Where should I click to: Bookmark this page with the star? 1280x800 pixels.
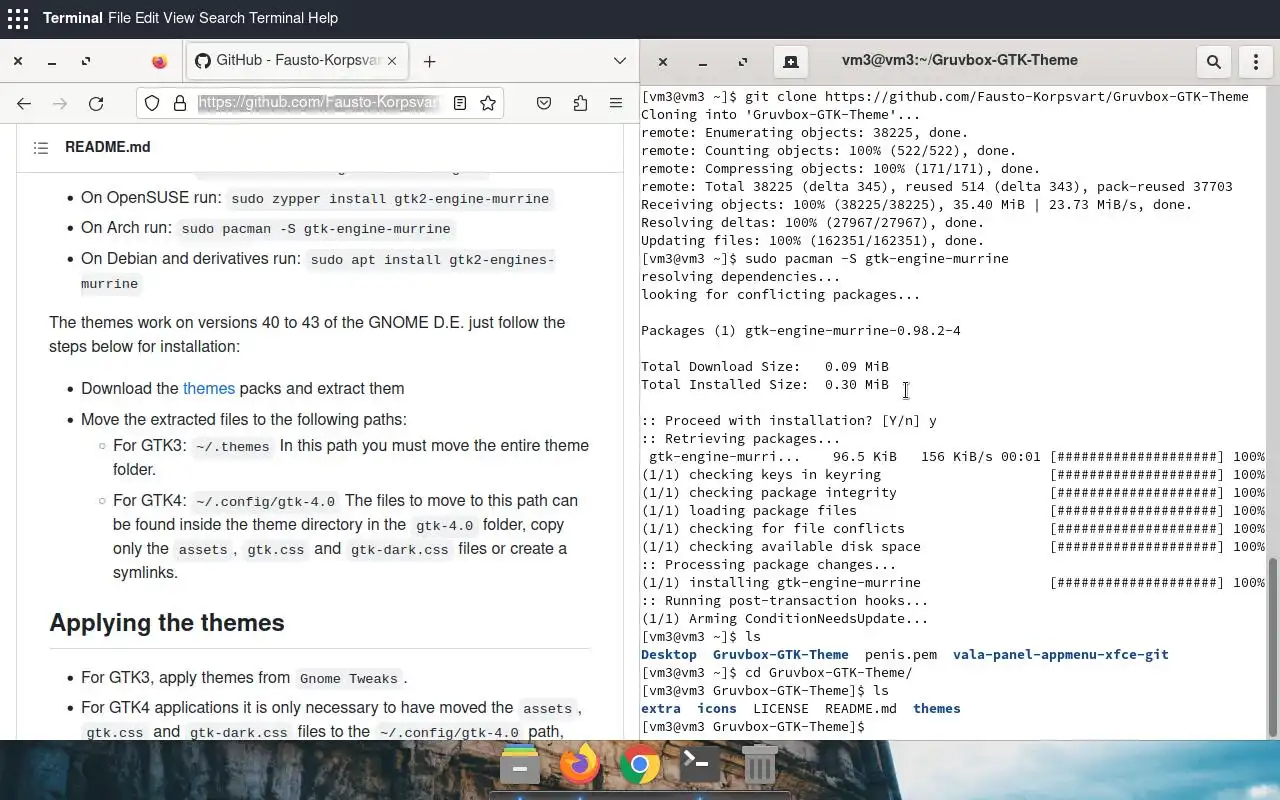pyautogui.click(x=488, y=103)
